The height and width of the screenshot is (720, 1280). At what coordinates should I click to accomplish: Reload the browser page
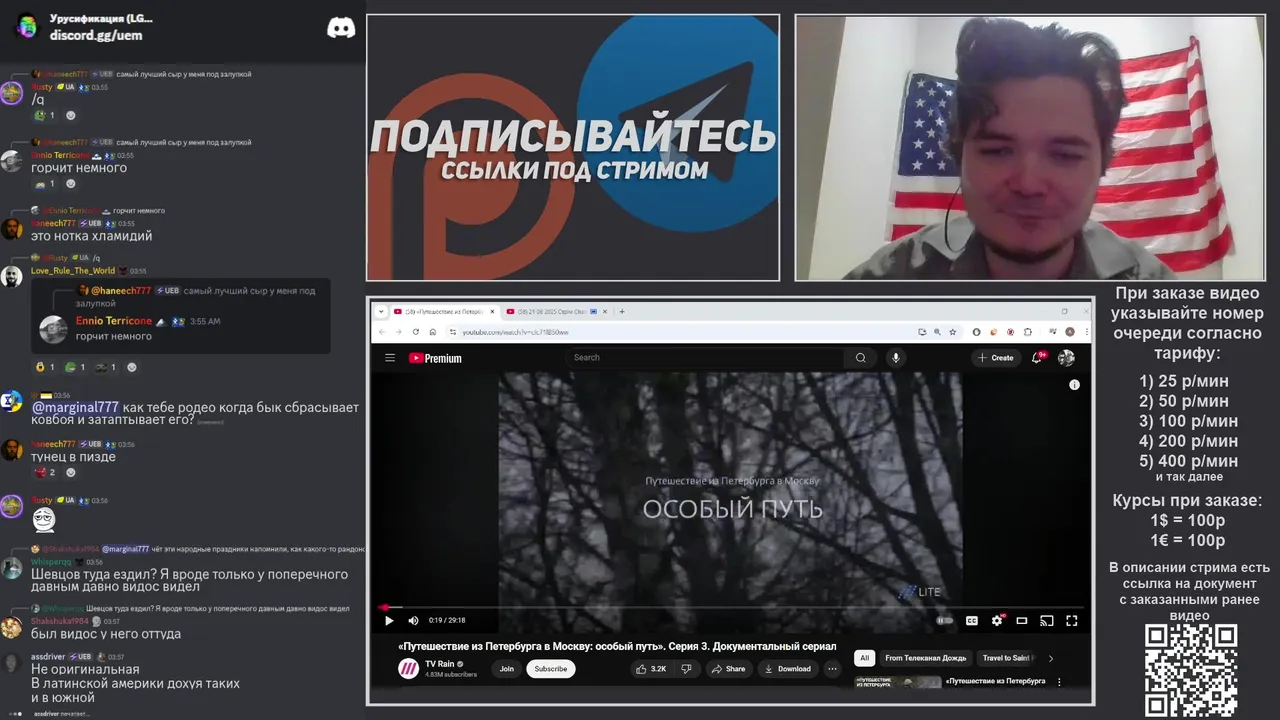pos(416,331)
